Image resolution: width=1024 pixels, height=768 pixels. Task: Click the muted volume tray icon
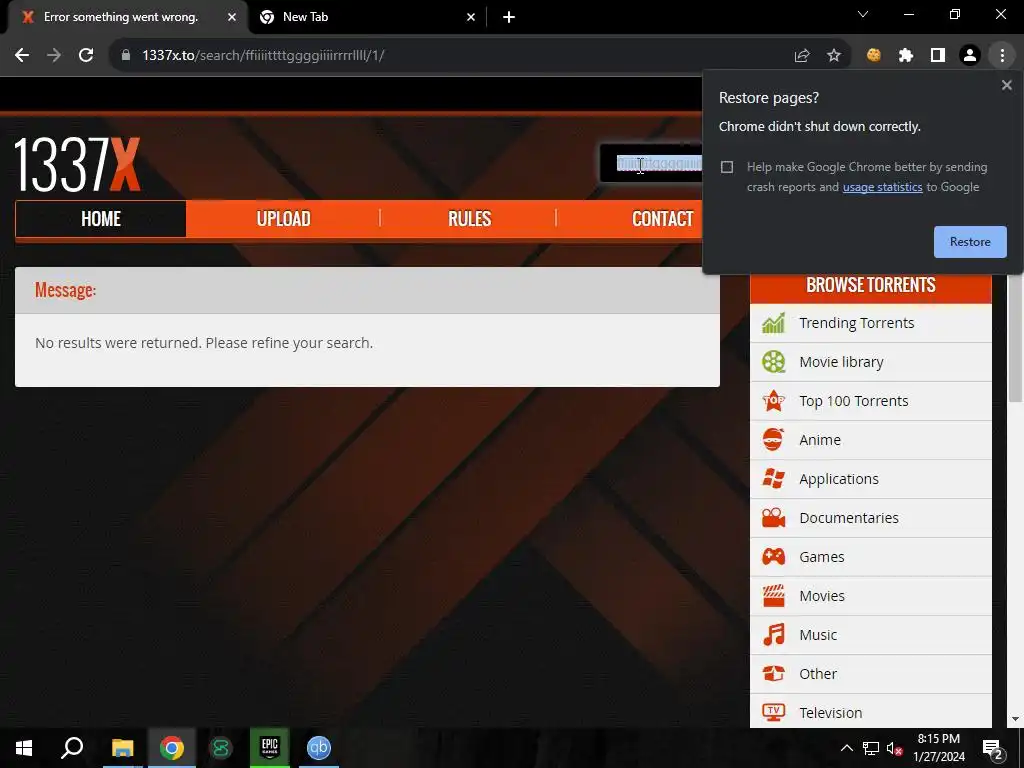click(894, 748)
